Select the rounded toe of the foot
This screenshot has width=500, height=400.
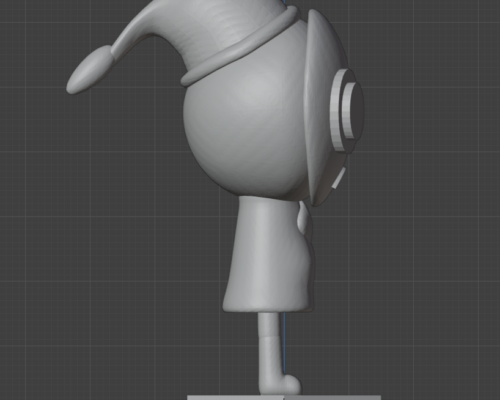pyautogui.click(x=292, y=383)
